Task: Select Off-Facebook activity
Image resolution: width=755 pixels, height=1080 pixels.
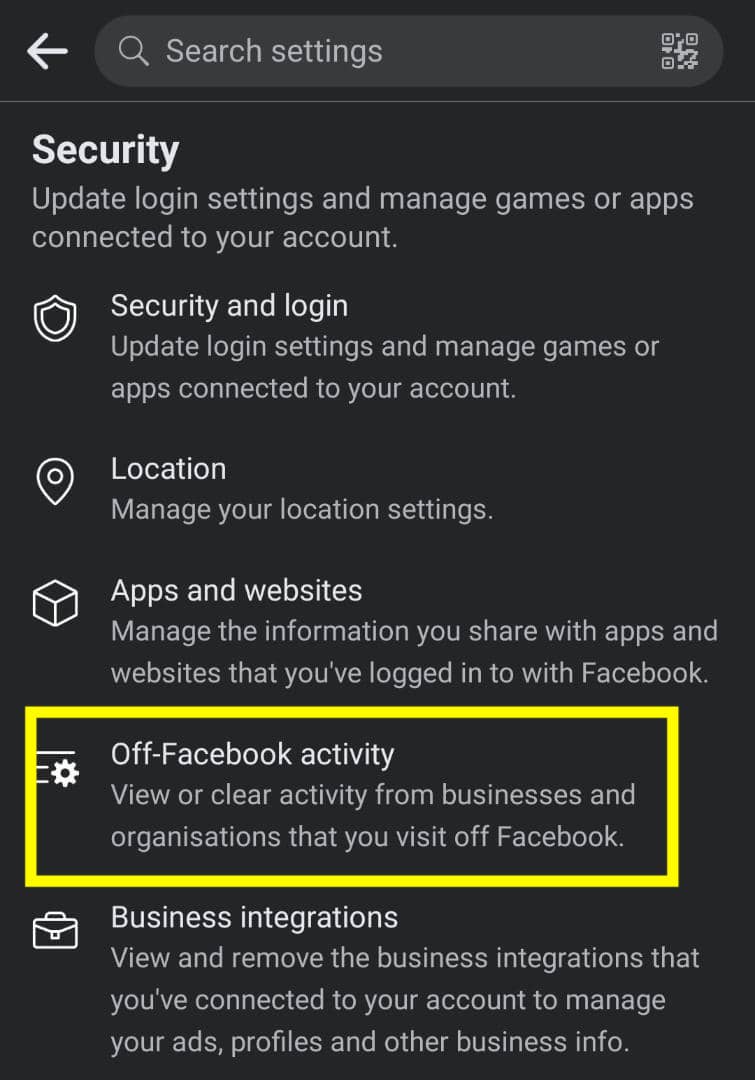Action: tap(351, 795)
